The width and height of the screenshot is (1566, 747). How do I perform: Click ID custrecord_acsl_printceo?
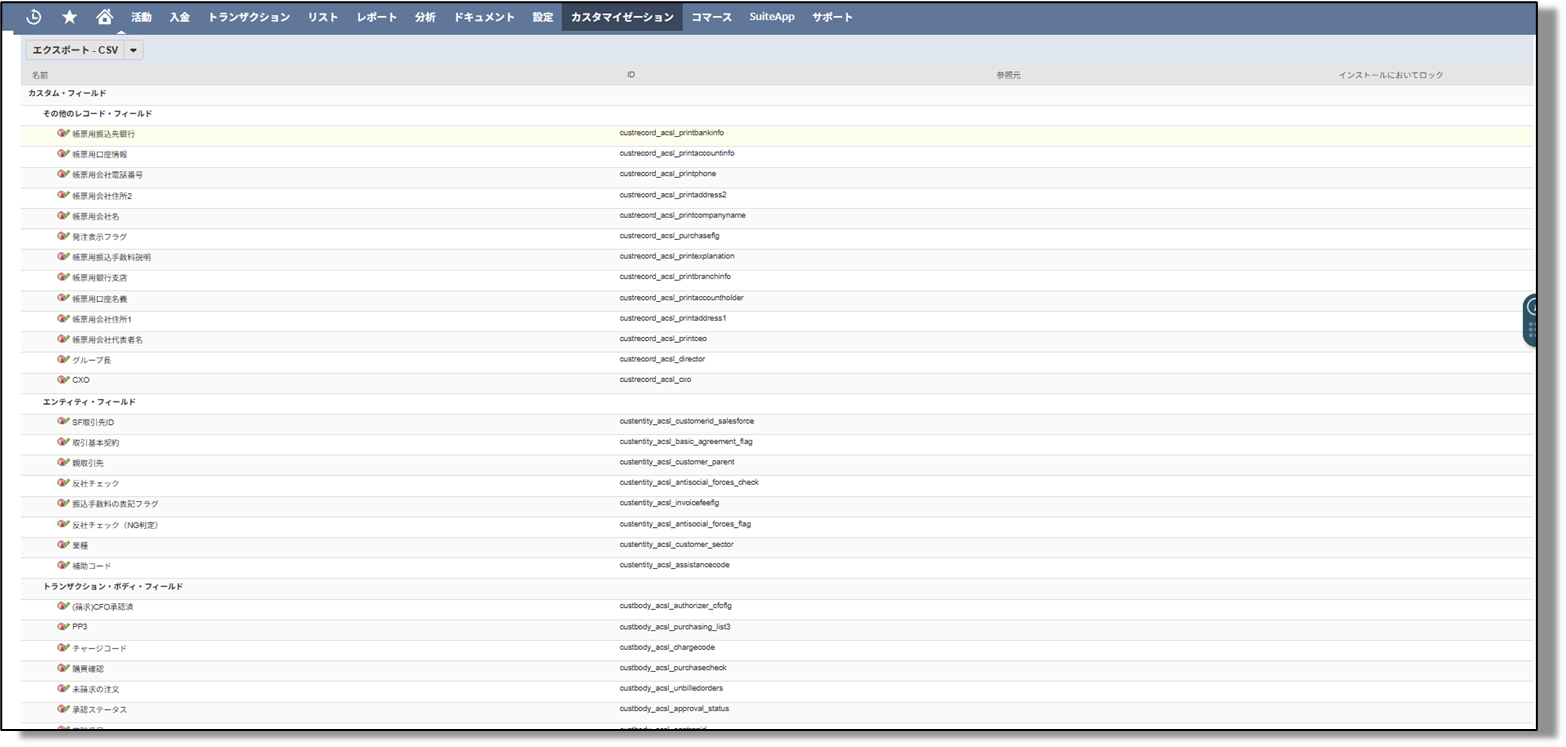click(x=663, y=338)
